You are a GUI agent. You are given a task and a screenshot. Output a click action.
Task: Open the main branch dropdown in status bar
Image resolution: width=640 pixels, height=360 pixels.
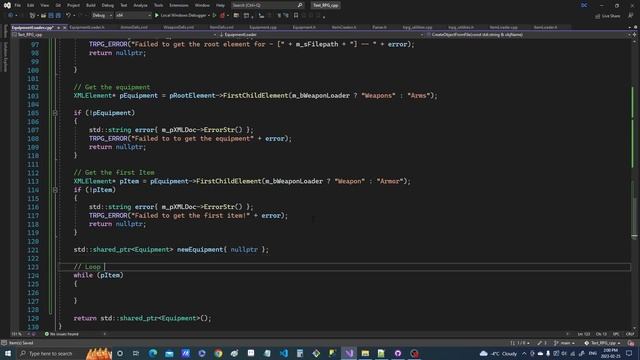(564, 343)
